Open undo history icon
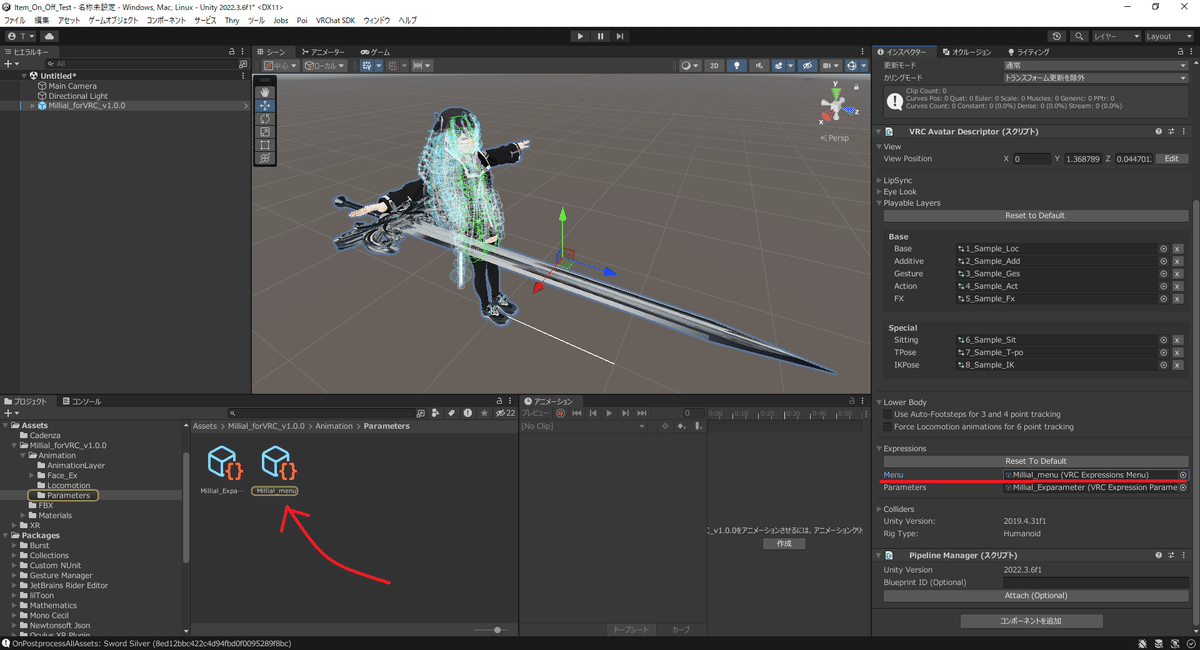The width and height of the screenshot is (1200, 650). point(1058,36)
